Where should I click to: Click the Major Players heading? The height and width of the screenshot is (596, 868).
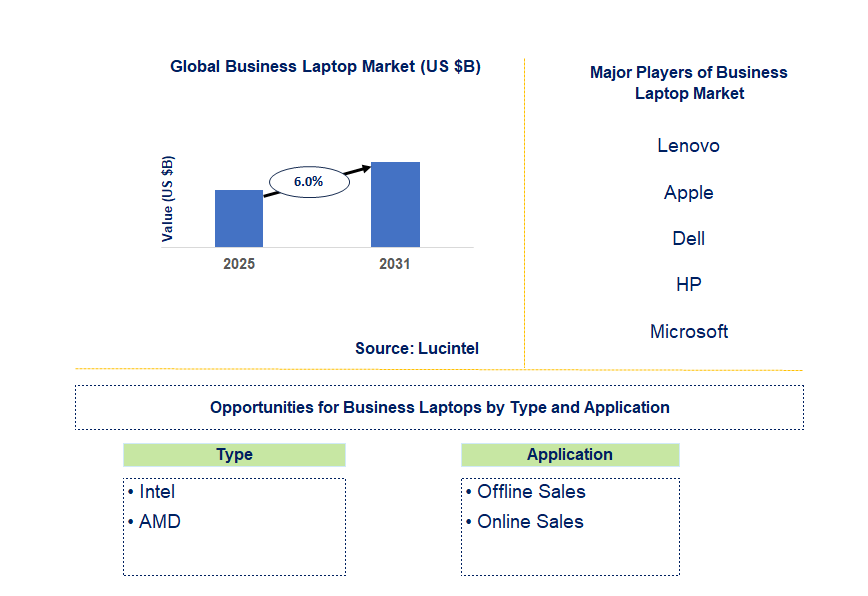click(x=689, y=82)
